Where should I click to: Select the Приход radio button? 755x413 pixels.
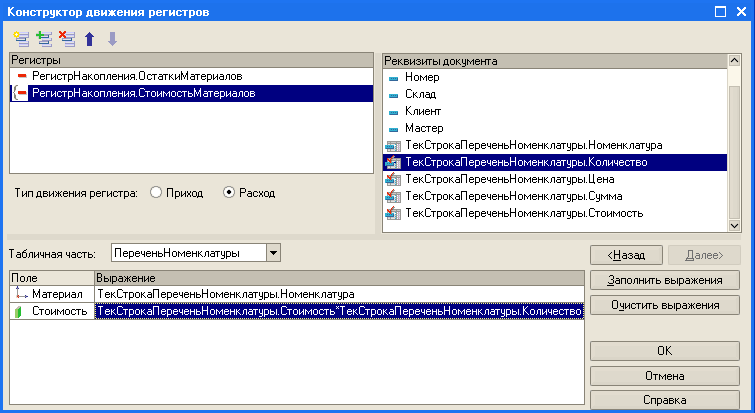tap(156, 192)
